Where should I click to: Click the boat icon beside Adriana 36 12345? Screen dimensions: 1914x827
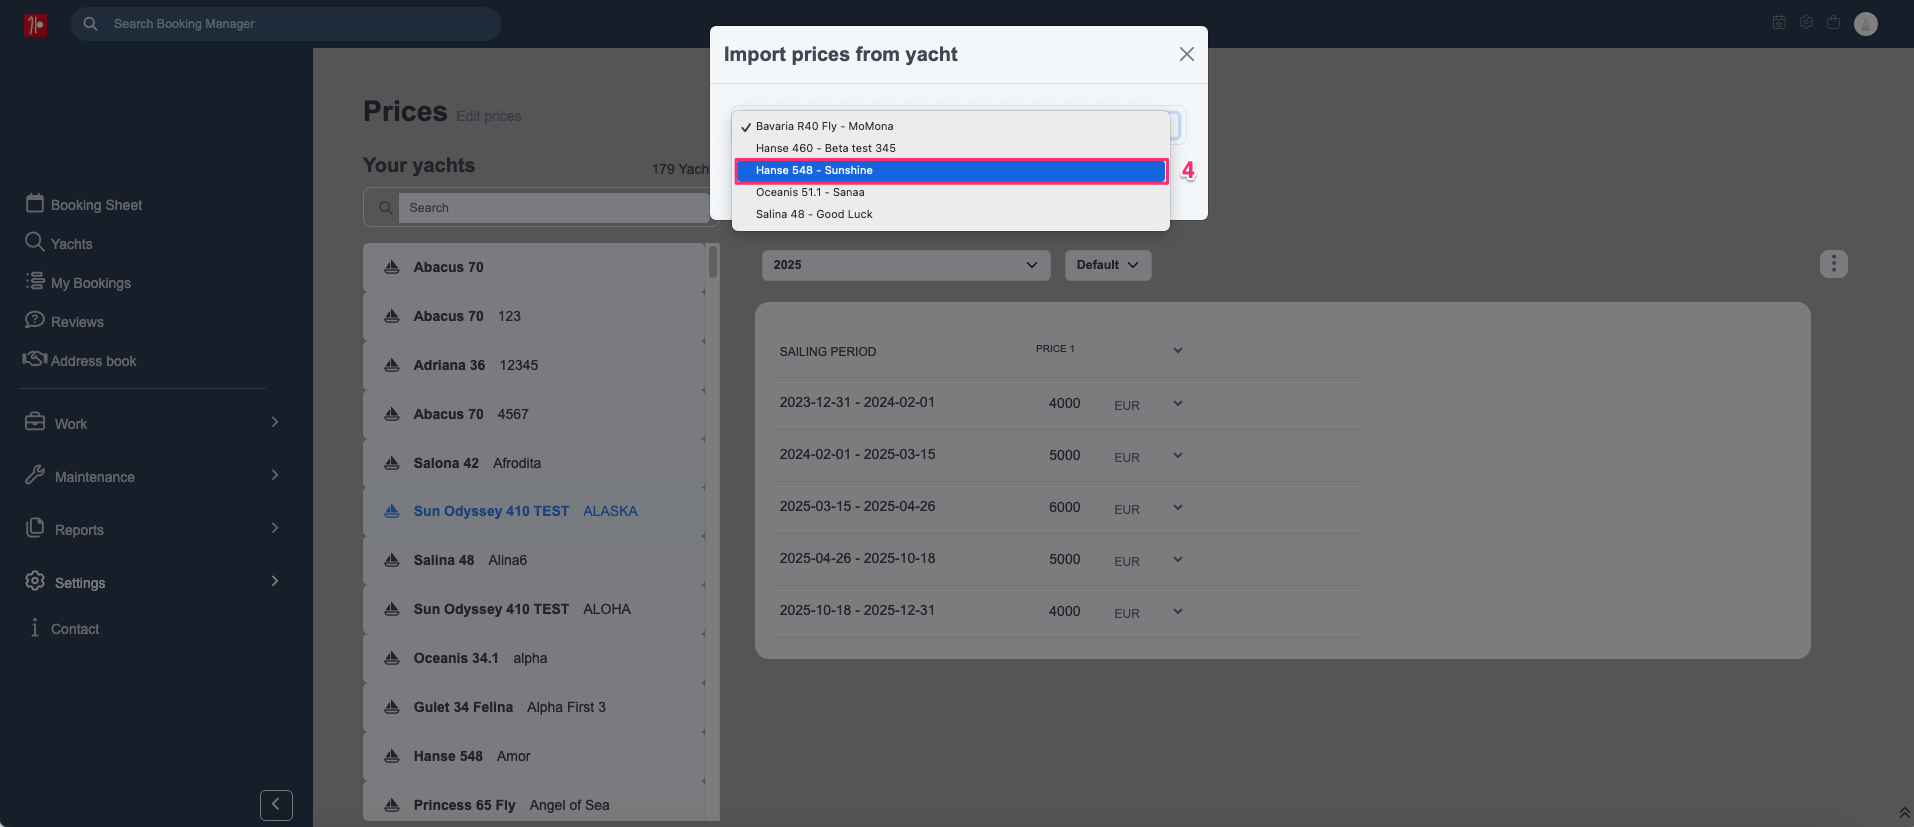point(392,365)
